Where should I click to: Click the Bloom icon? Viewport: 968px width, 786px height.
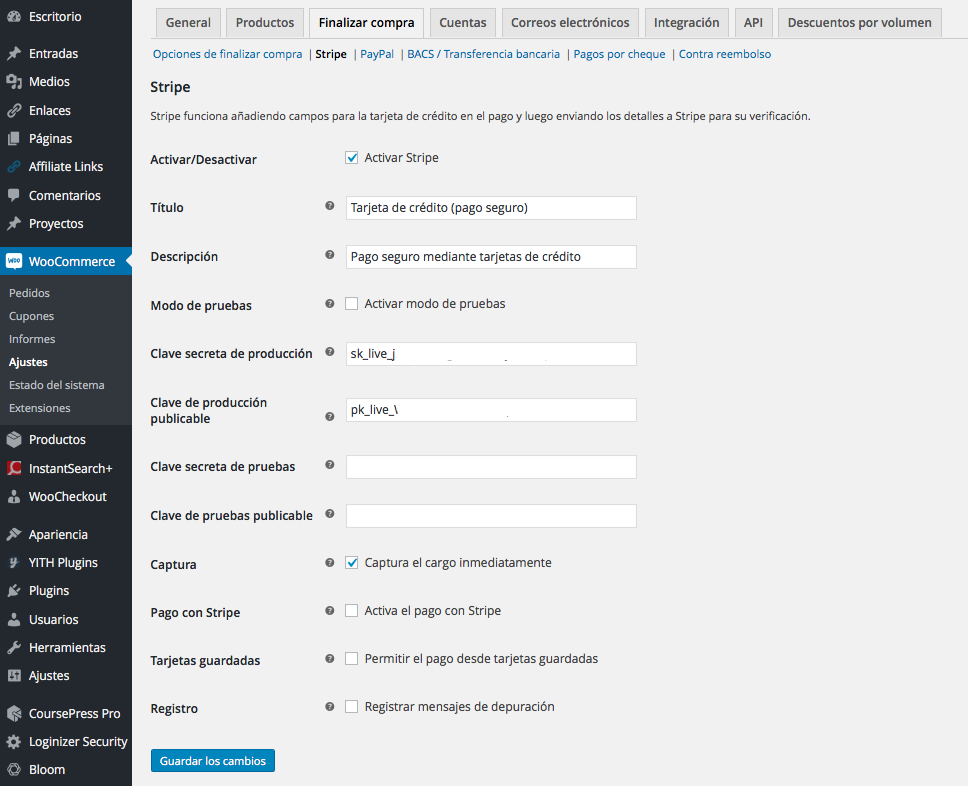(x=14, y=769)
